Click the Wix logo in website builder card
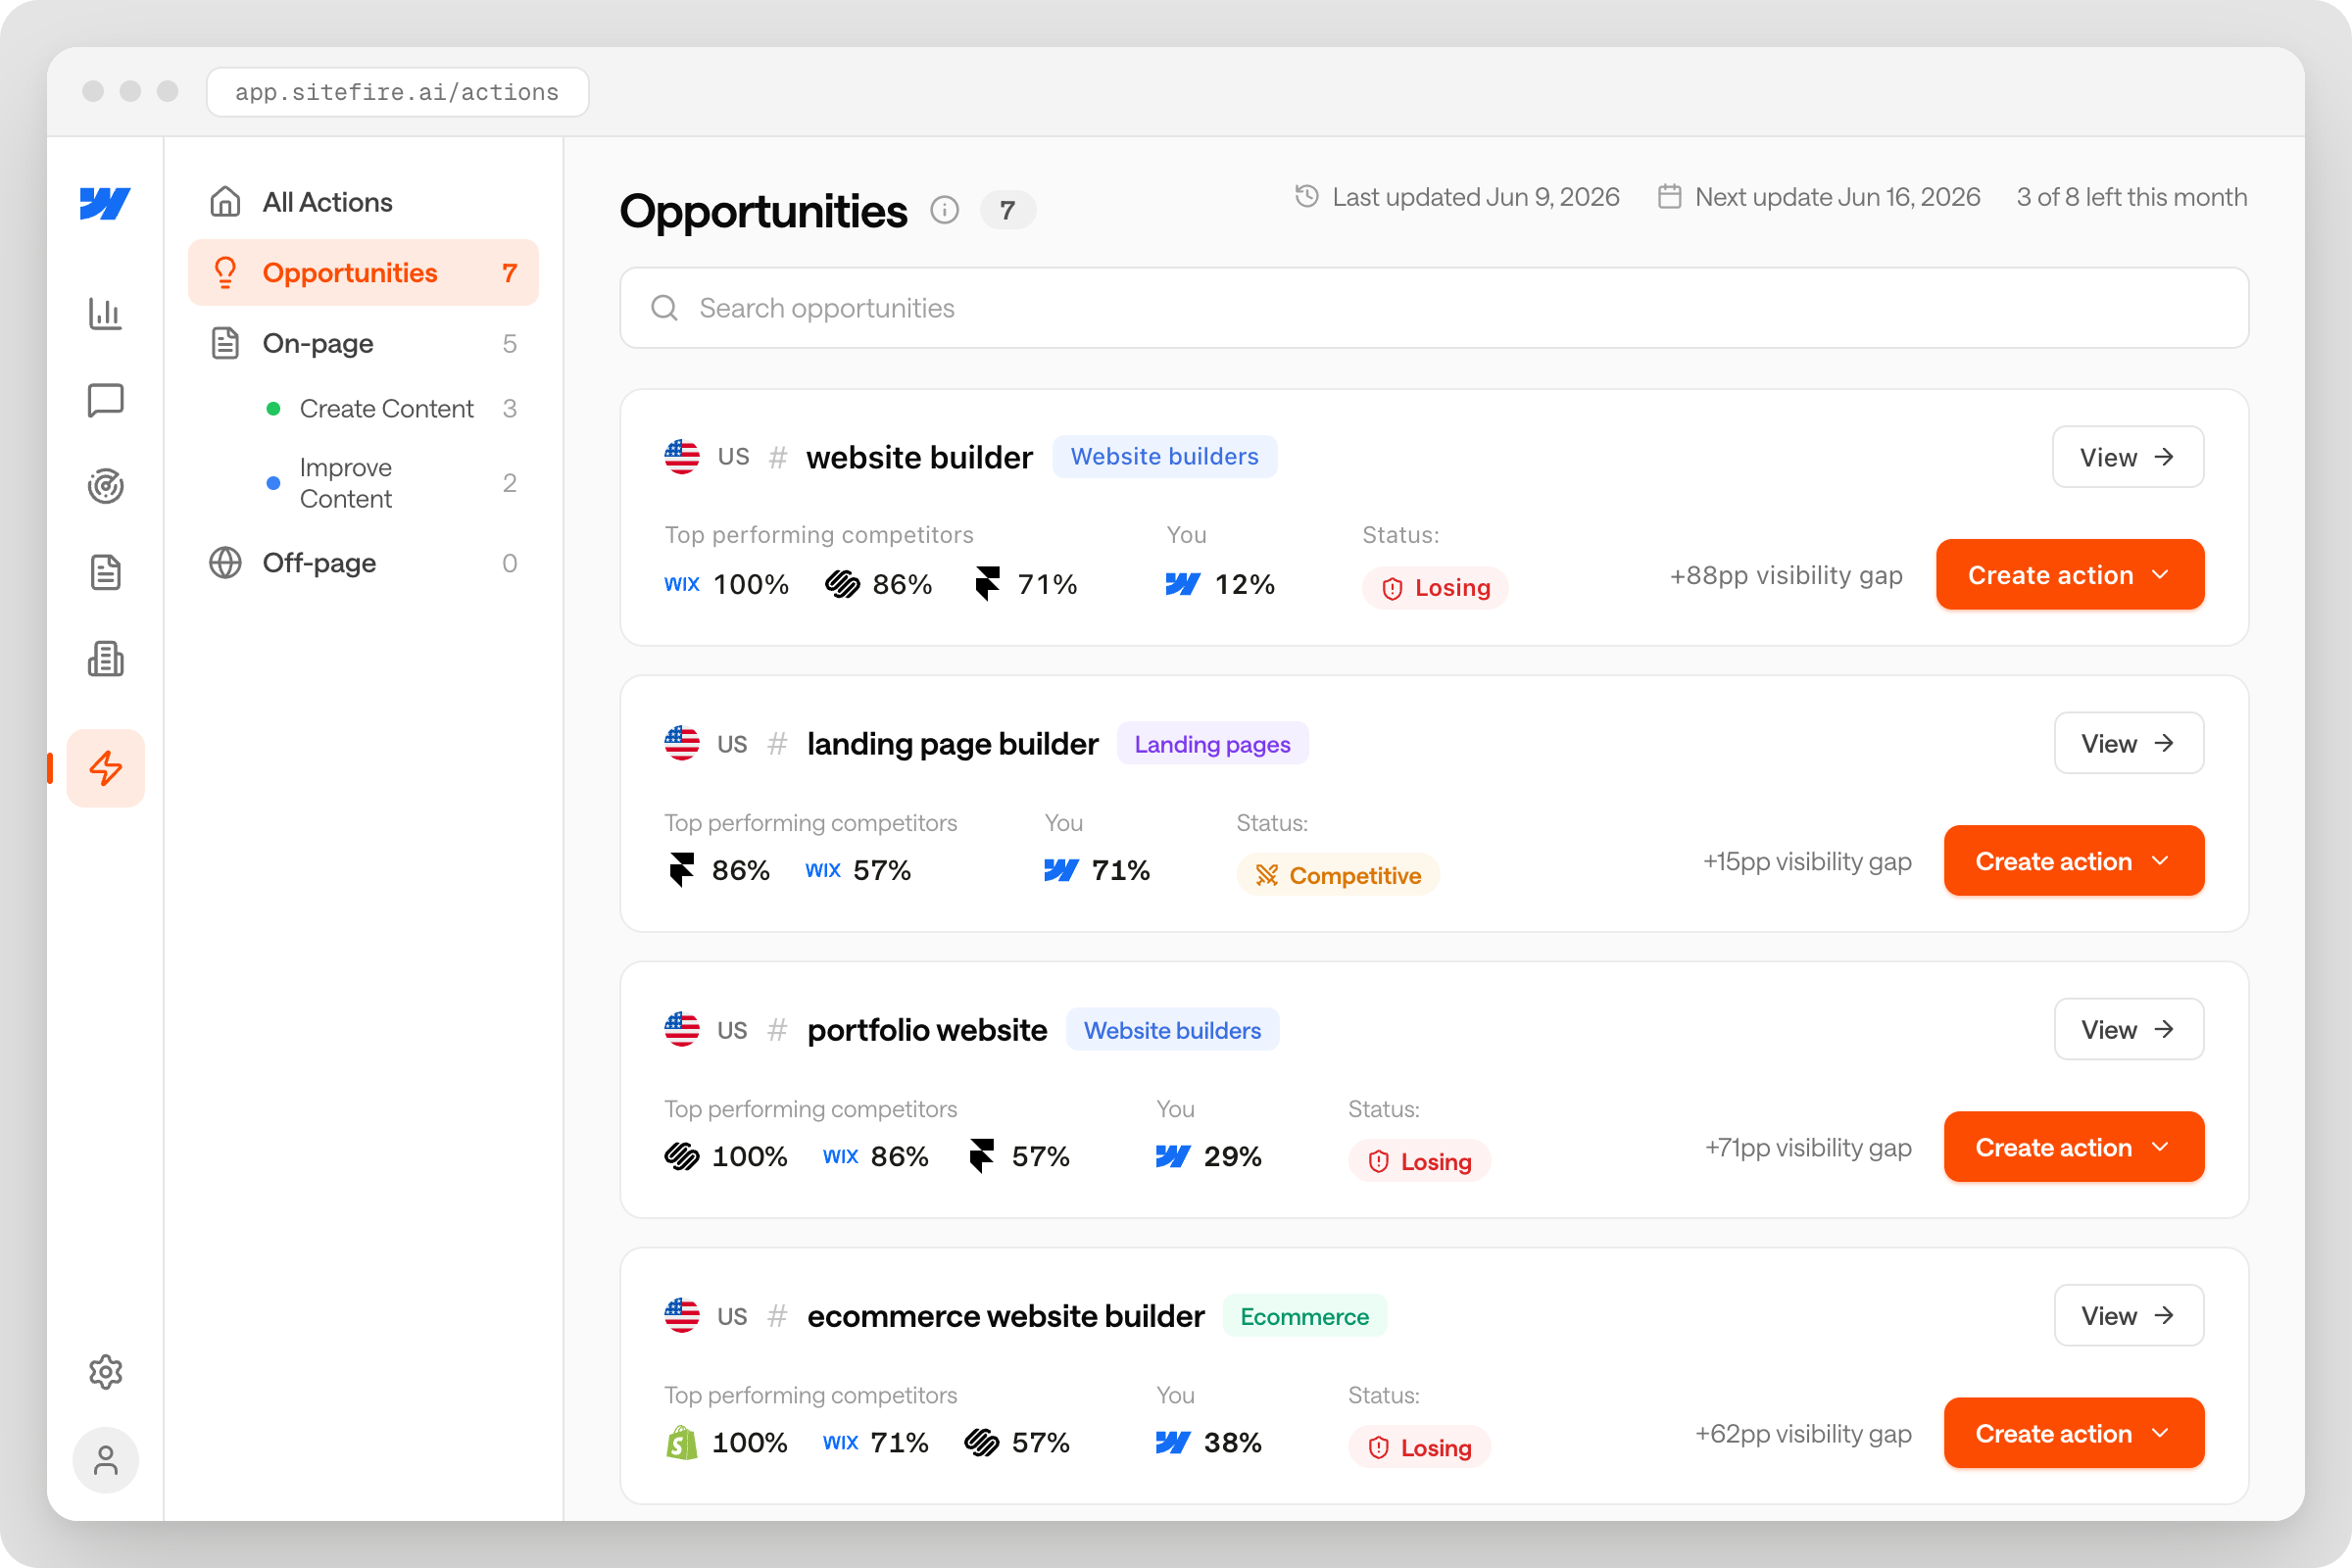This screenshot has height=1568, width=2352. [682, 584]
